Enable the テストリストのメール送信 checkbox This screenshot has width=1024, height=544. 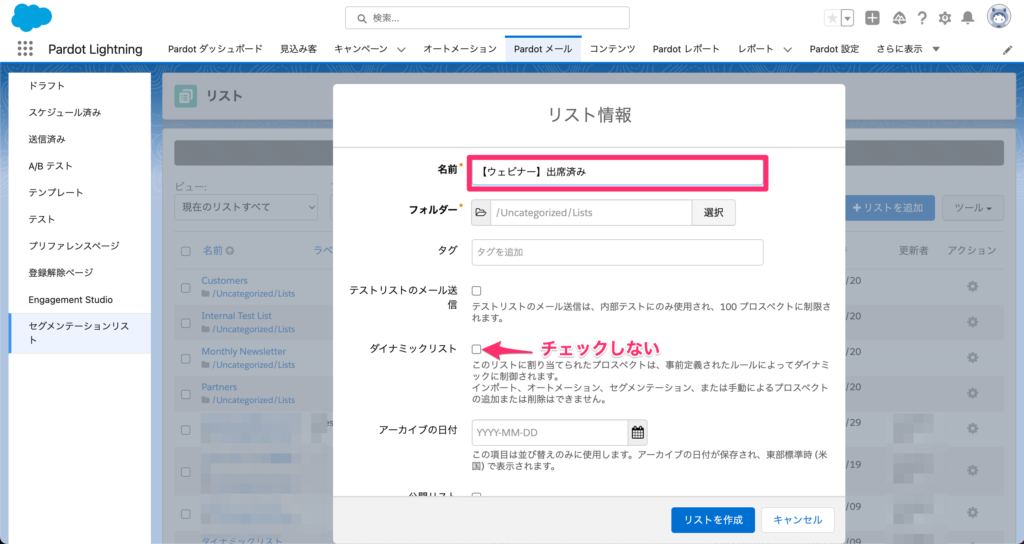coord(477,290)
